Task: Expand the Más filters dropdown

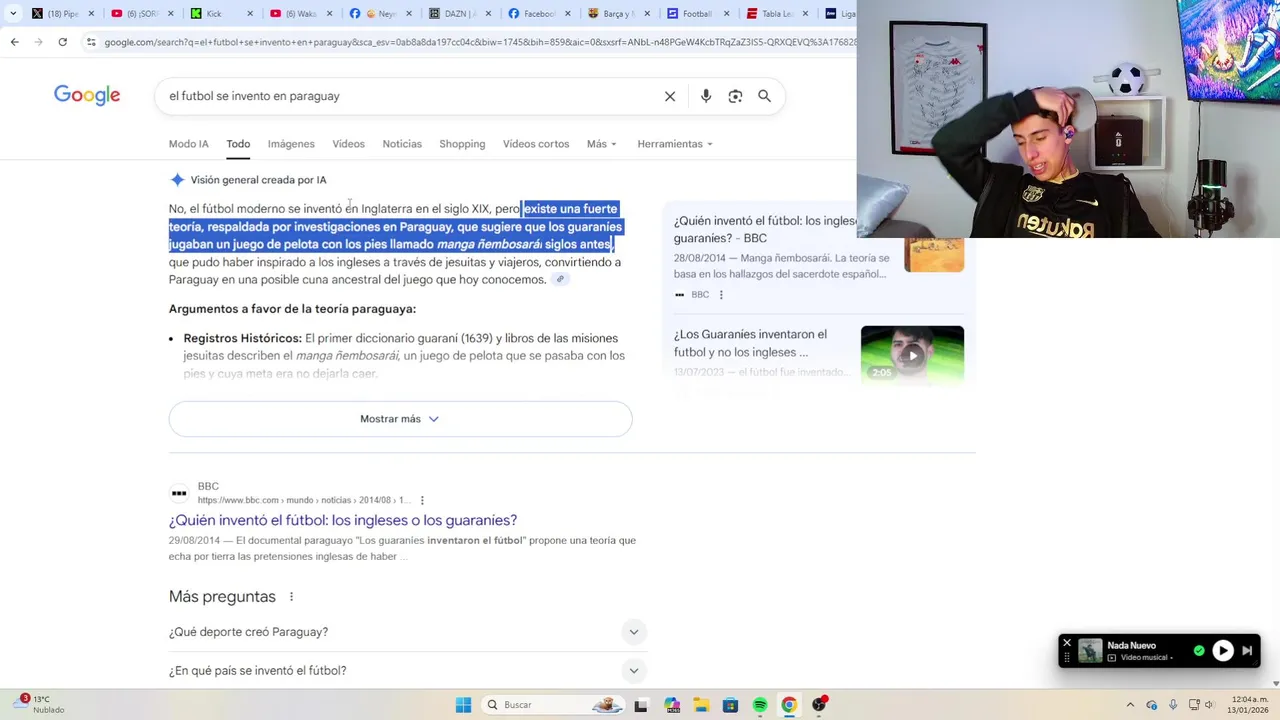Action: pyautogui.click(x=602, y=144)
